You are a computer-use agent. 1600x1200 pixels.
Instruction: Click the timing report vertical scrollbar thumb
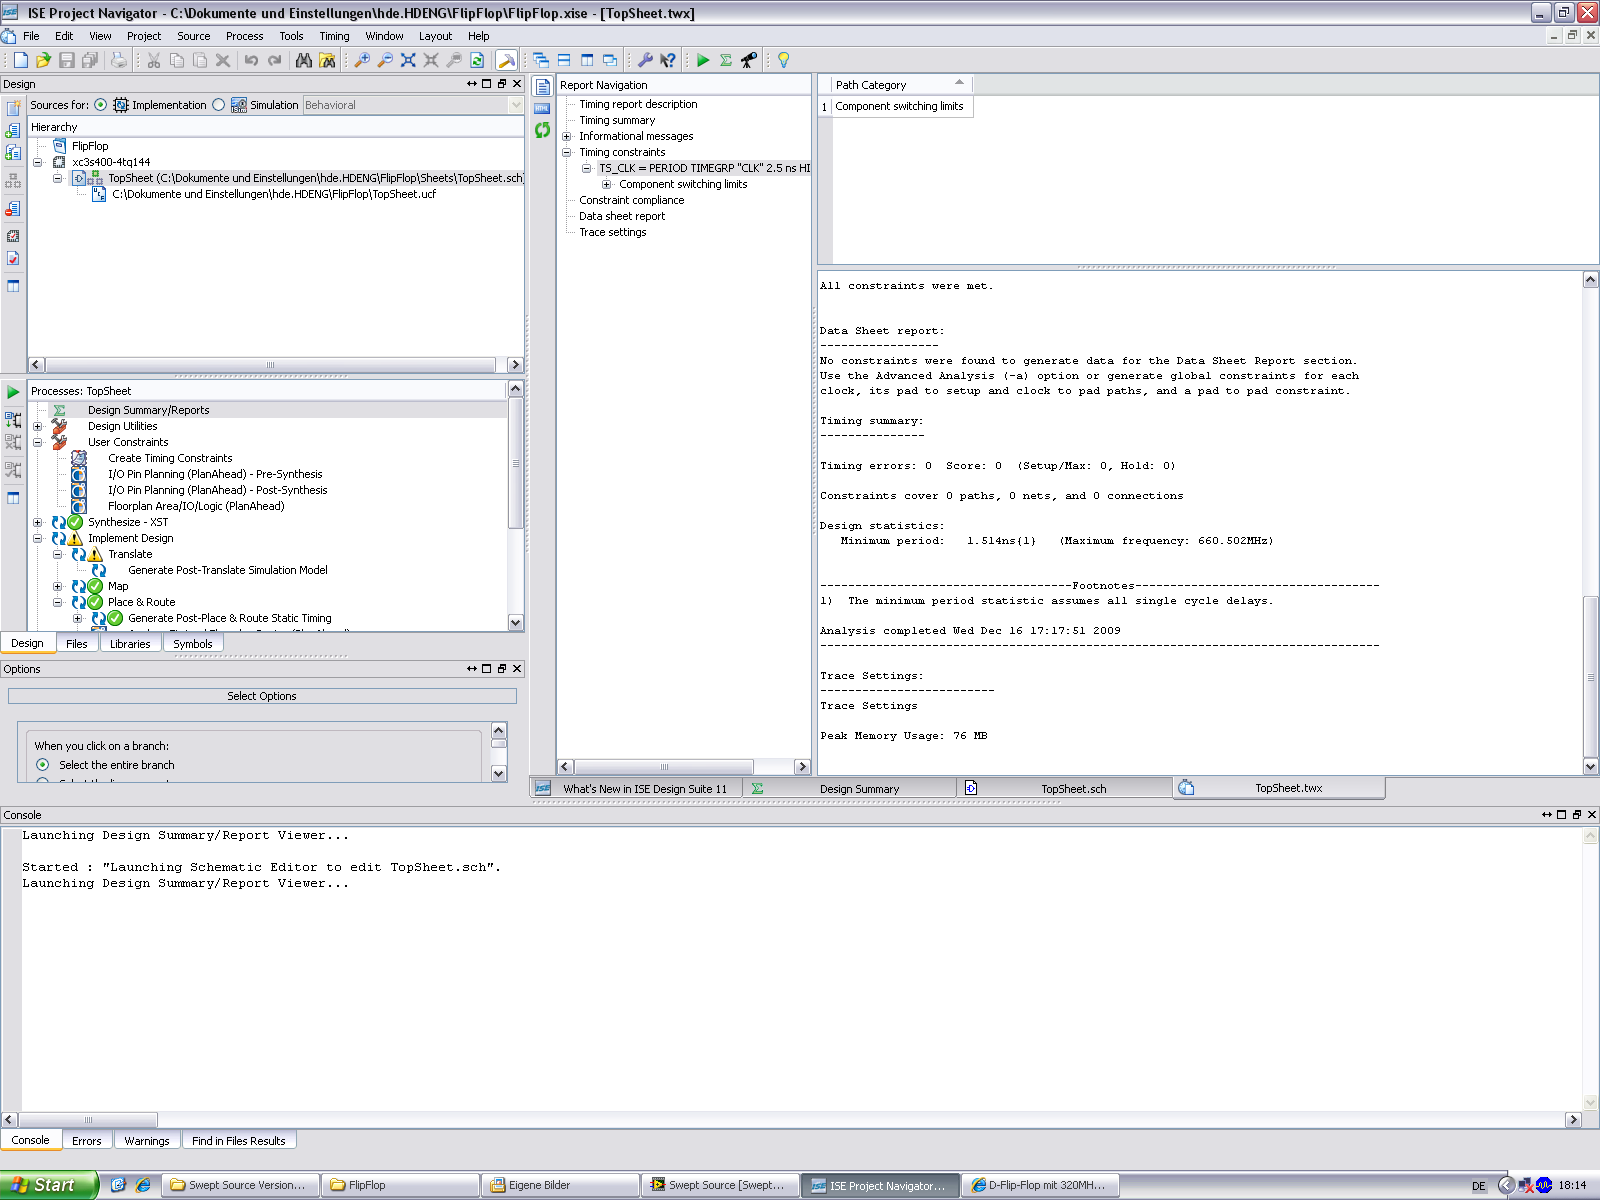tap(1590, 677)
